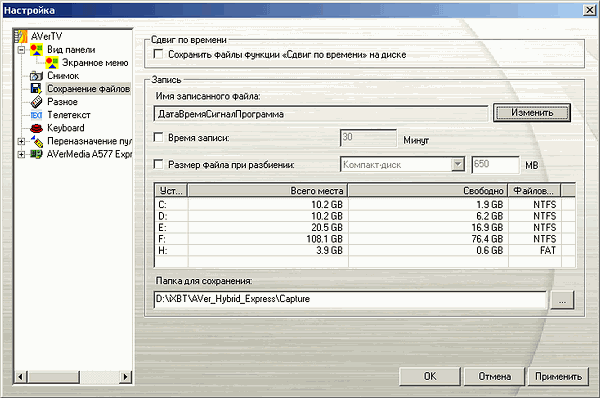Expand the AVerMedia A577 node
600x398 pixels.
pyautogui.click(x=21, y=154)
